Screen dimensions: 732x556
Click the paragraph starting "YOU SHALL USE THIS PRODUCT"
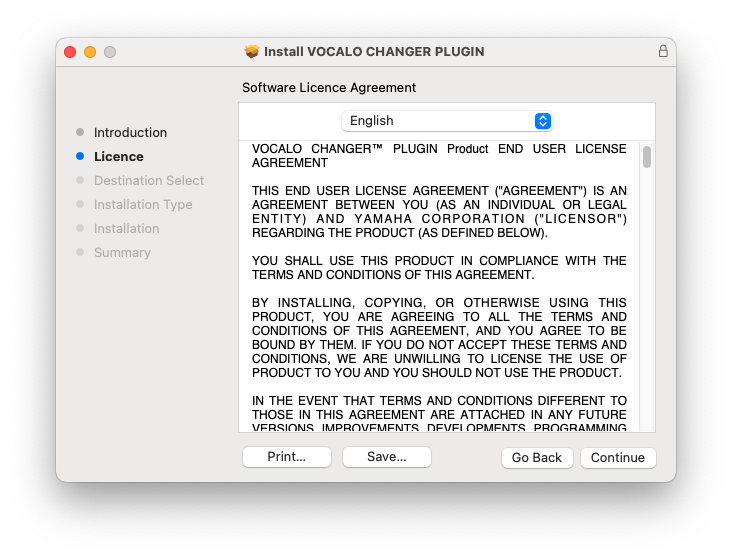(439, 267)
